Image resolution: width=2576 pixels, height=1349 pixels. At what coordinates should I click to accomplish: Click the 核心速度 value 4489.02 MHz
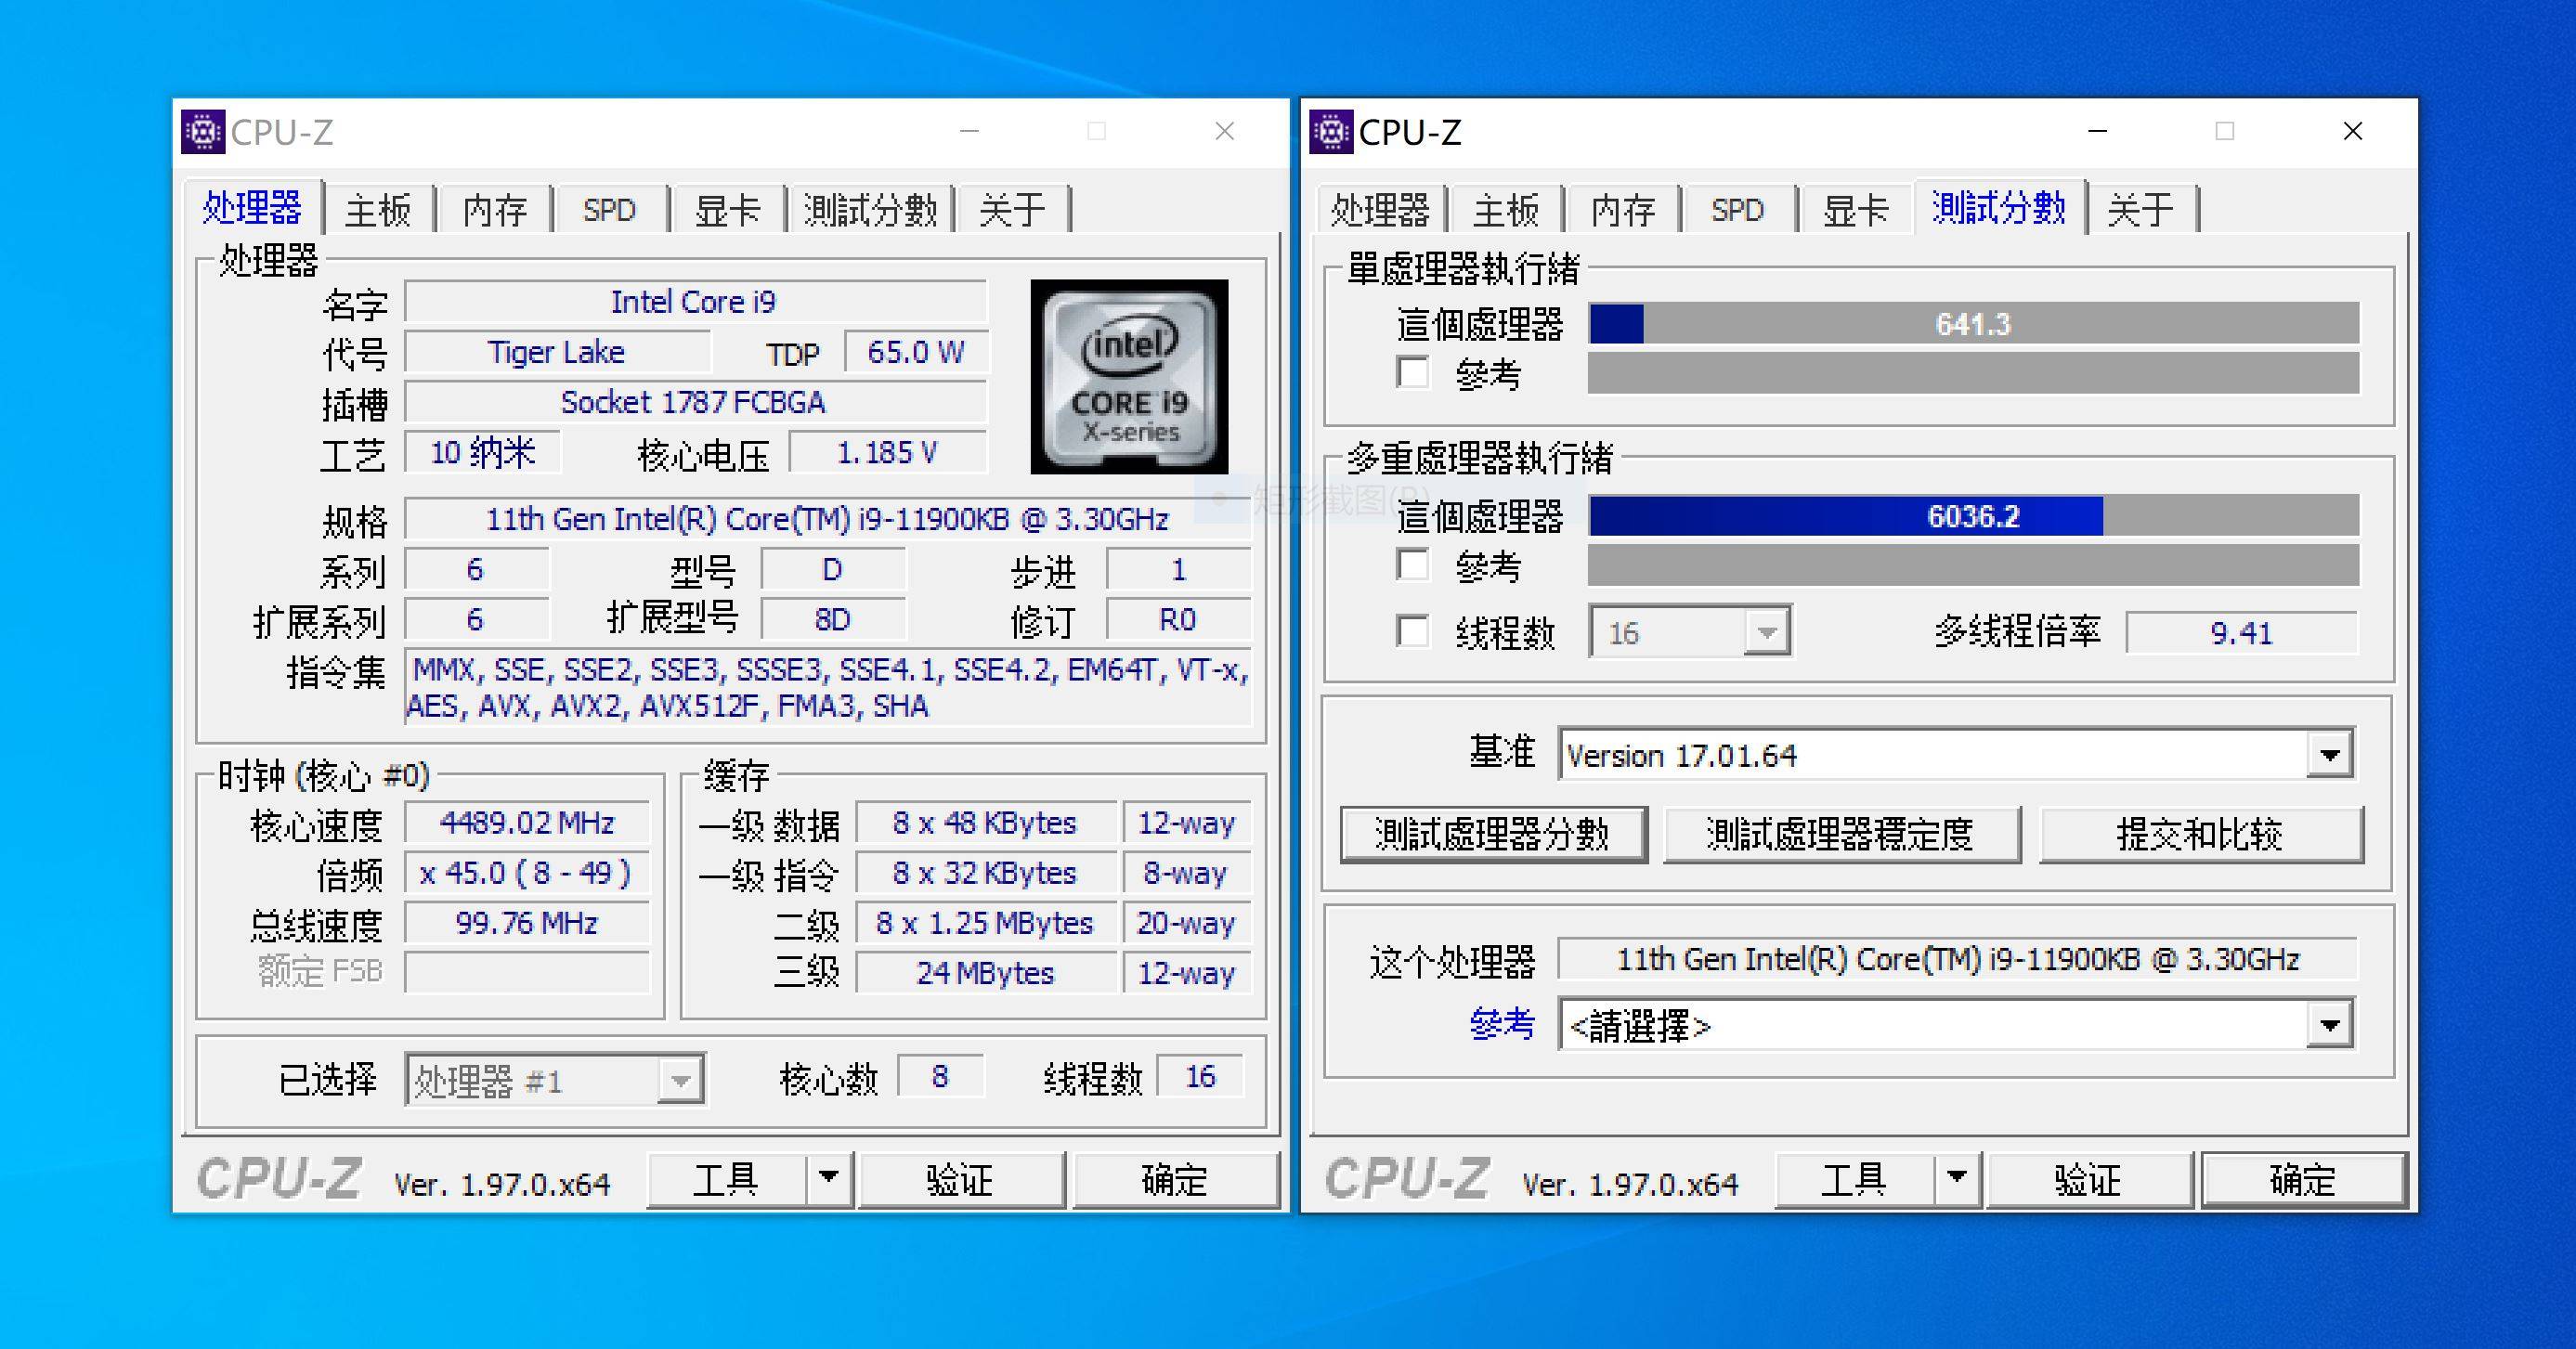527,823
